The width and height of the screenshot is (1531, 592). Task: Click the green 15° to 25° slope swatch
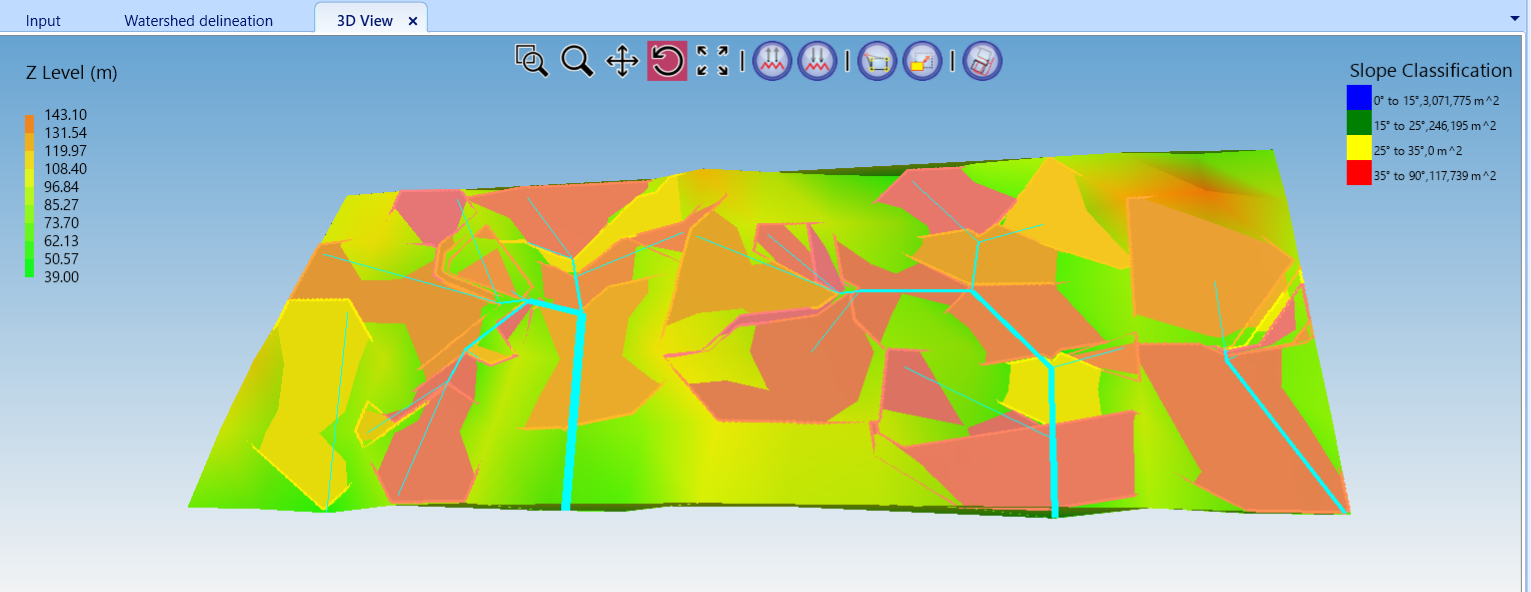click(x=1358, y=123)
